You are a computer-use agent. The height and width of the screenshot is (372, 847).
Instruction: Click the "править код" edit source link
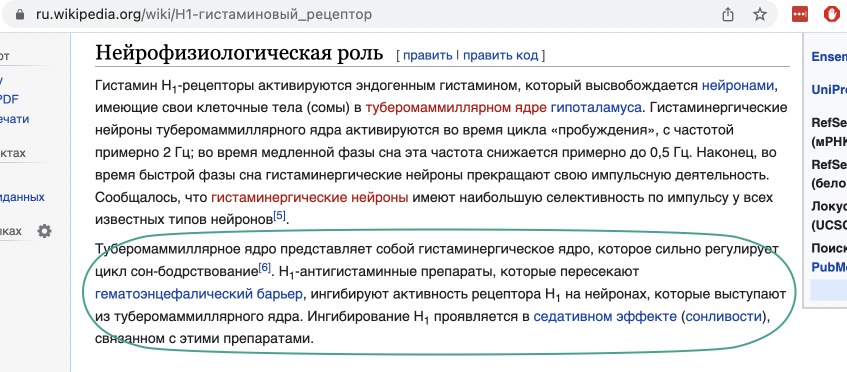click(x=501, y=55)
